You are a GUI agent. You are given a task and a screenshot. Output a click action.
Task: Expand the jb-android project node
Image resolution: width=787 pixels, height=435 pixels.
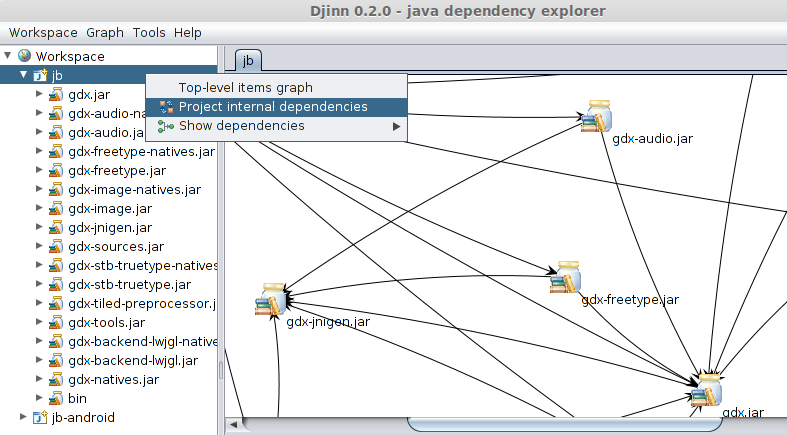click(x=23, y=417)
